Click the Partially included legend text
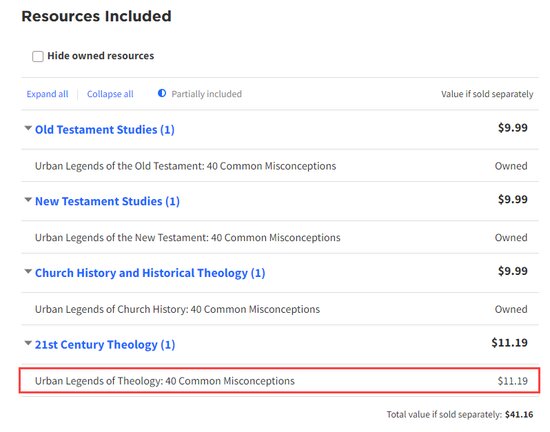 (207, 94)
